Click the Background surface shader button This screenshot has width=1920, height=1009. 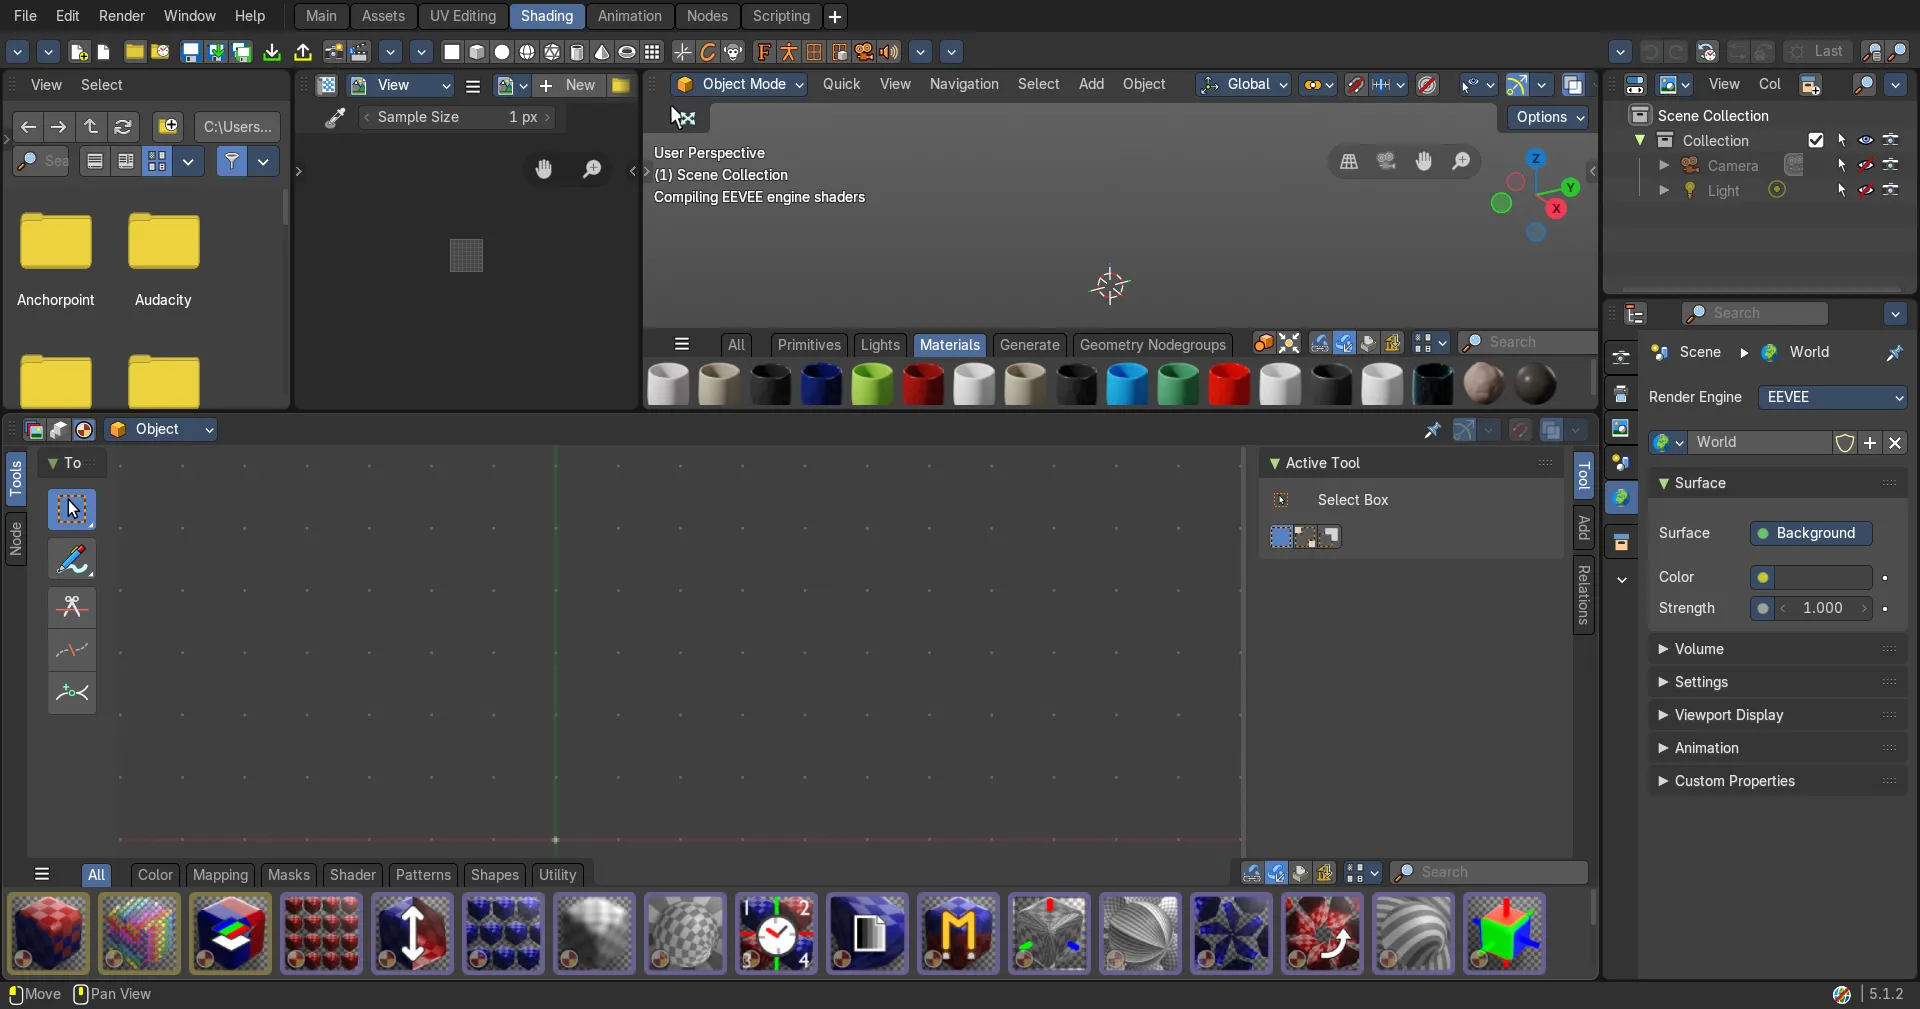tap(1811, 533)
